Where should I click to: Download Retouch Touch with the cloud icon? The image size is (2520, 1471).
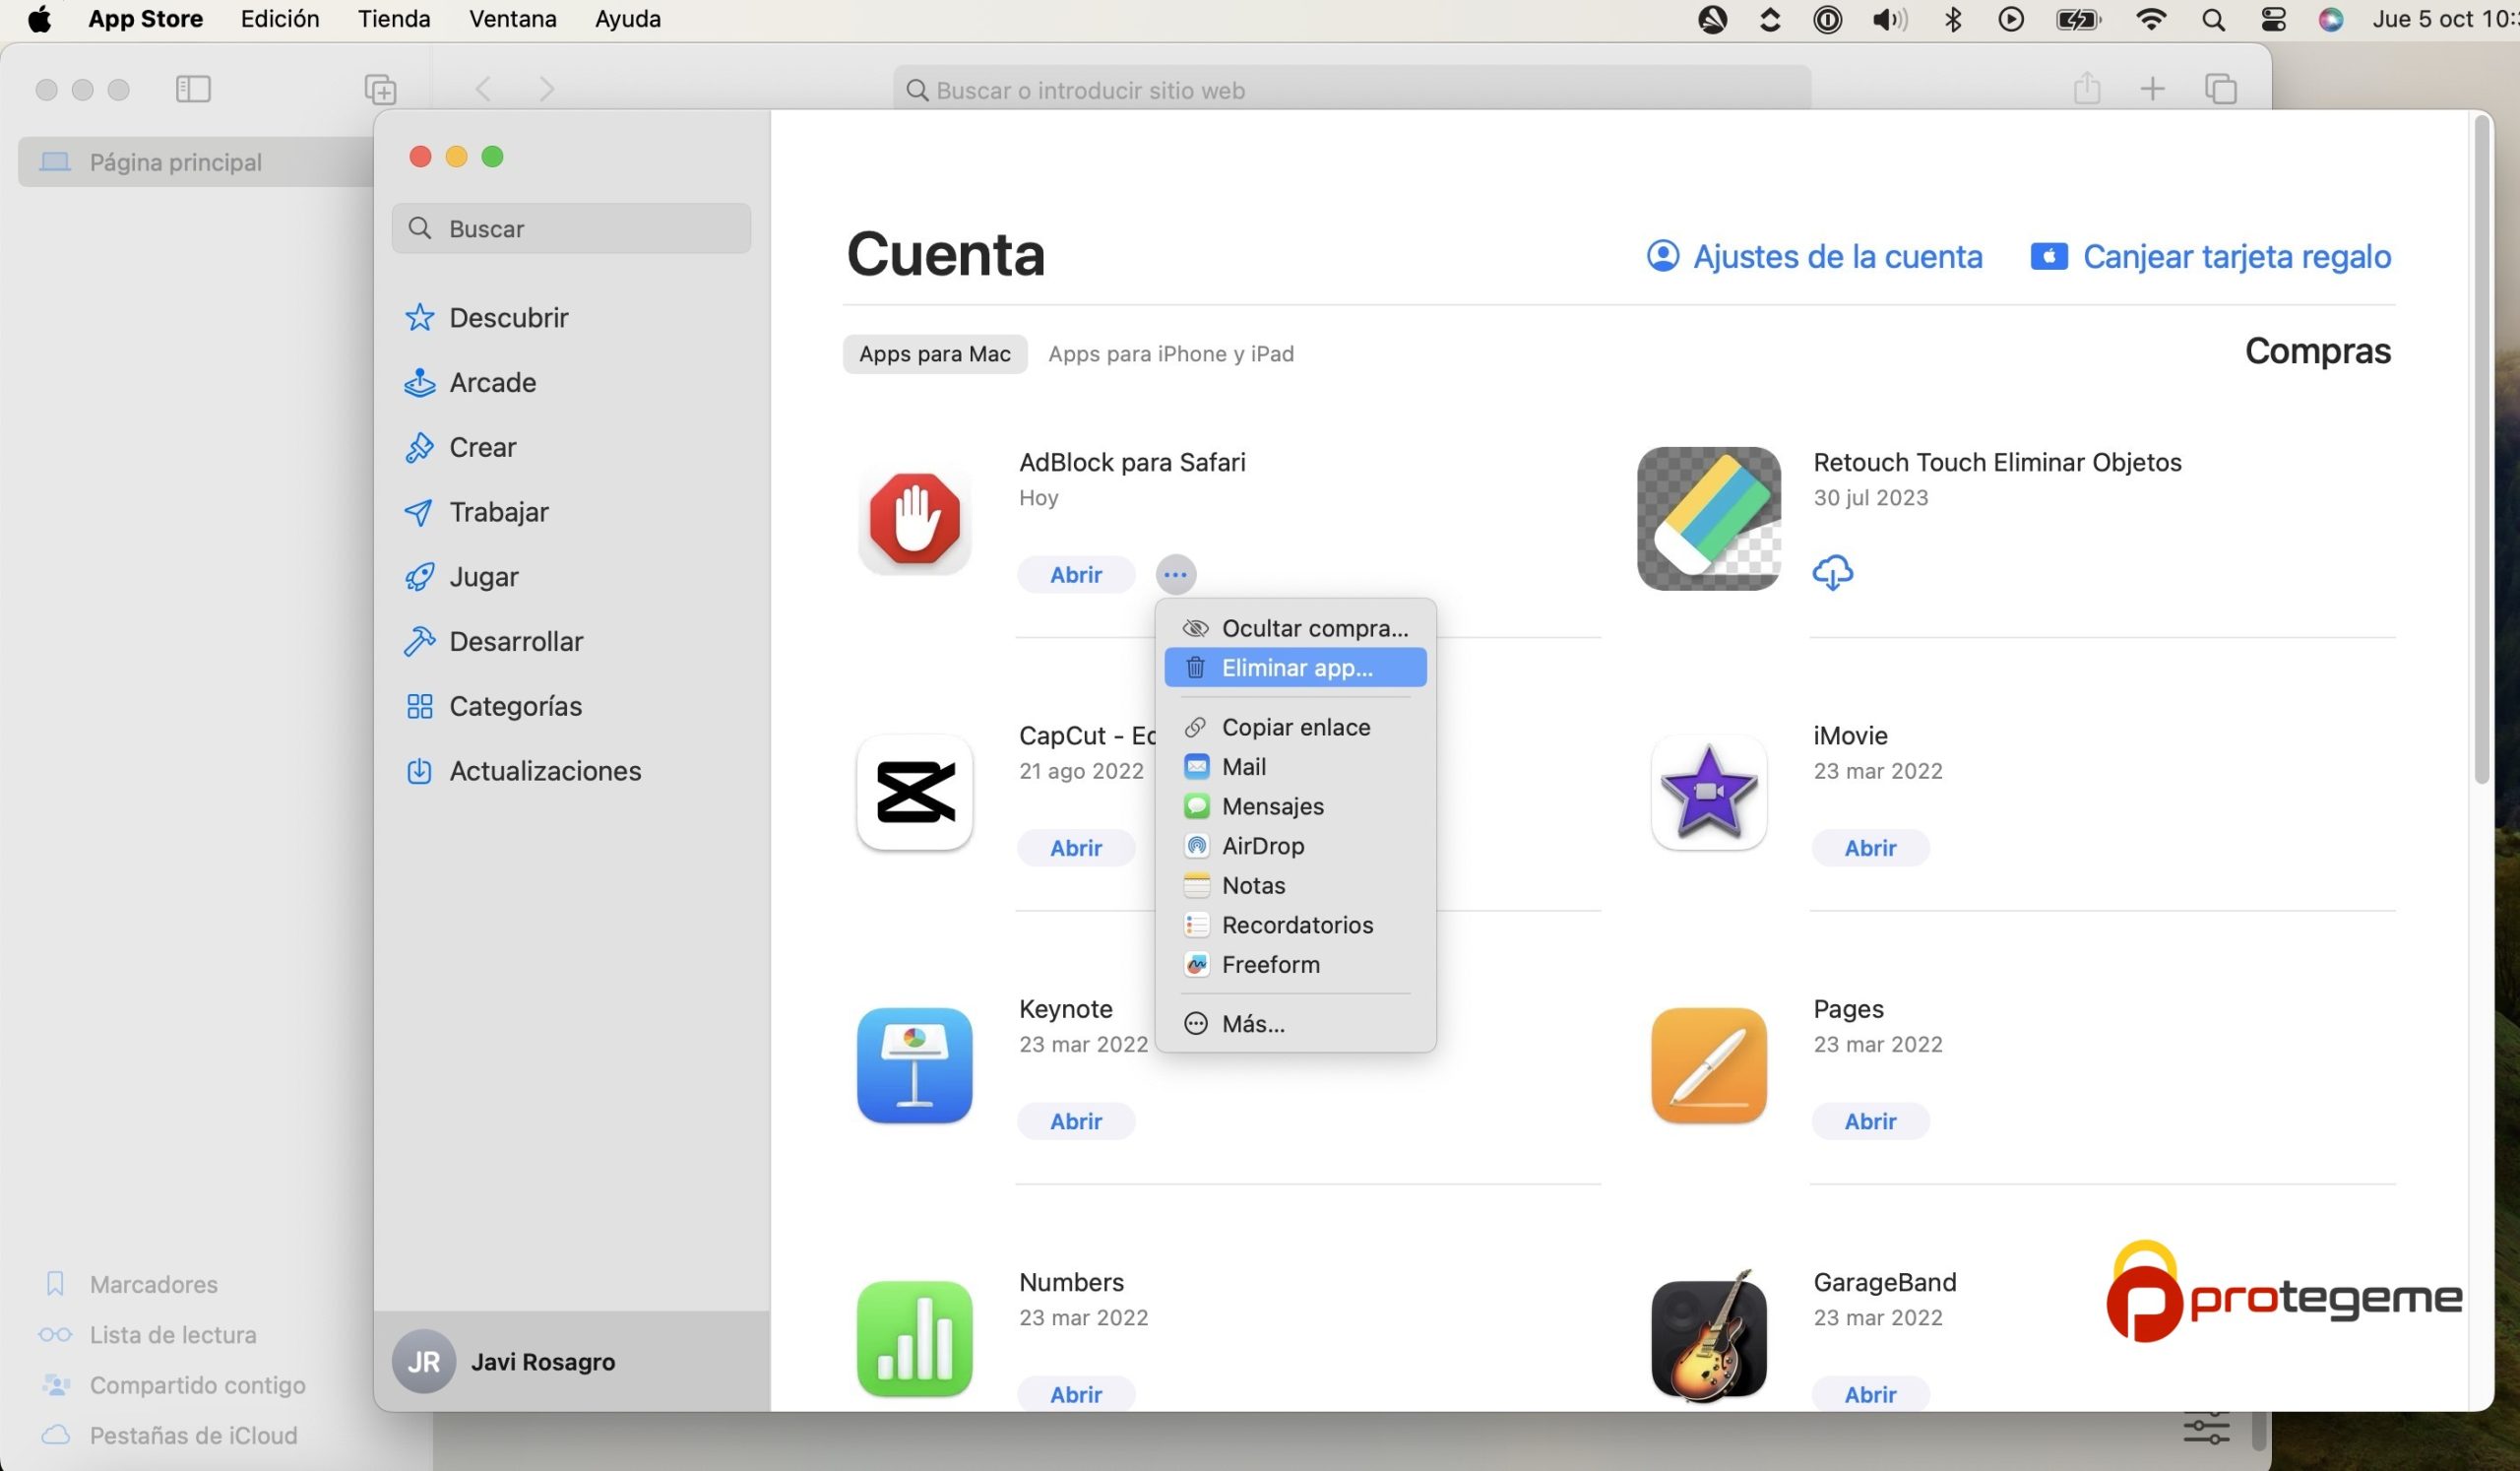(x=1832, y=572)
